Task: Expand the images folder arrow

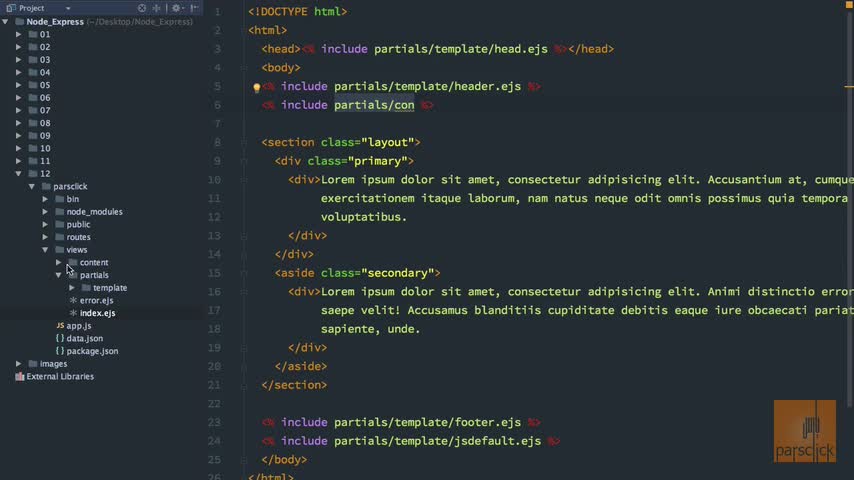Action: coord(19,363)
